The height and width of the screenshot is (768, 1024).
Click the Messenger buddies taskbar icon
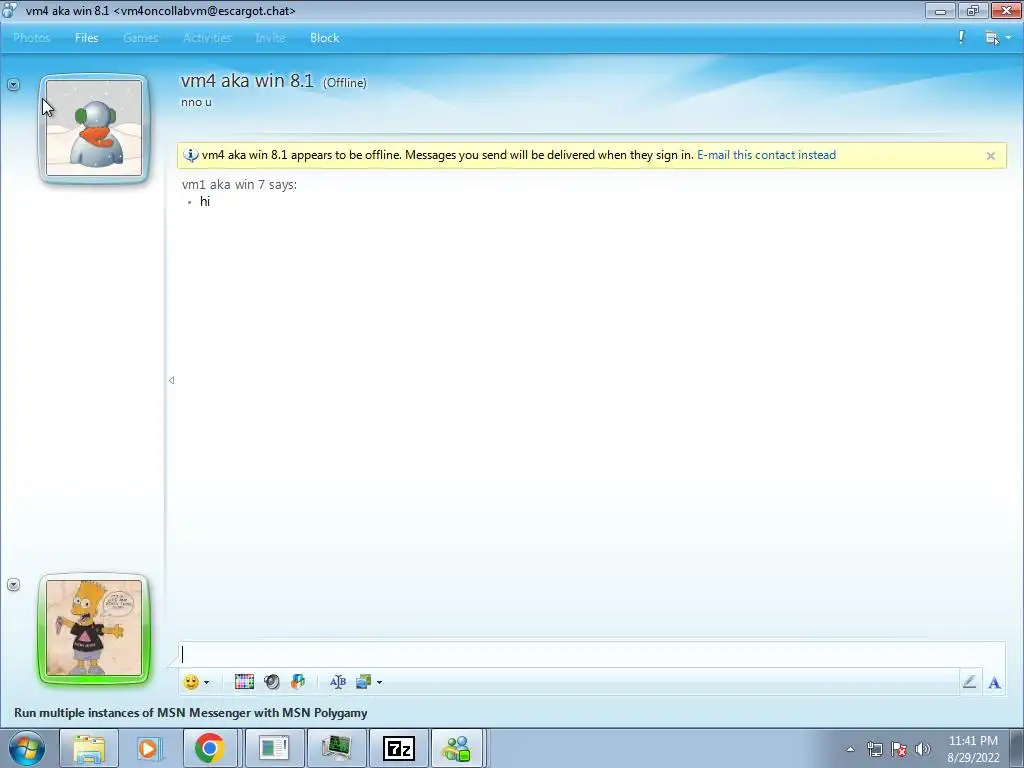pyautogui.click(x=456, y=748)
